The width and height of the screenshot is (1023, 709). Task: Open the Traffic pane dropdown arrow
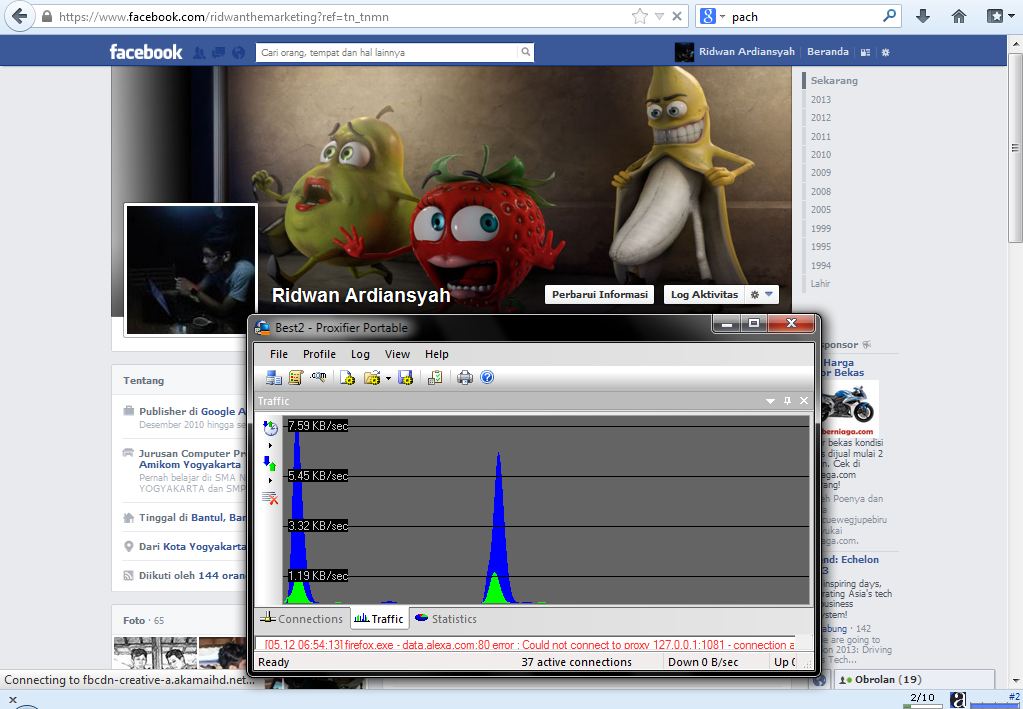click(771, 401)
